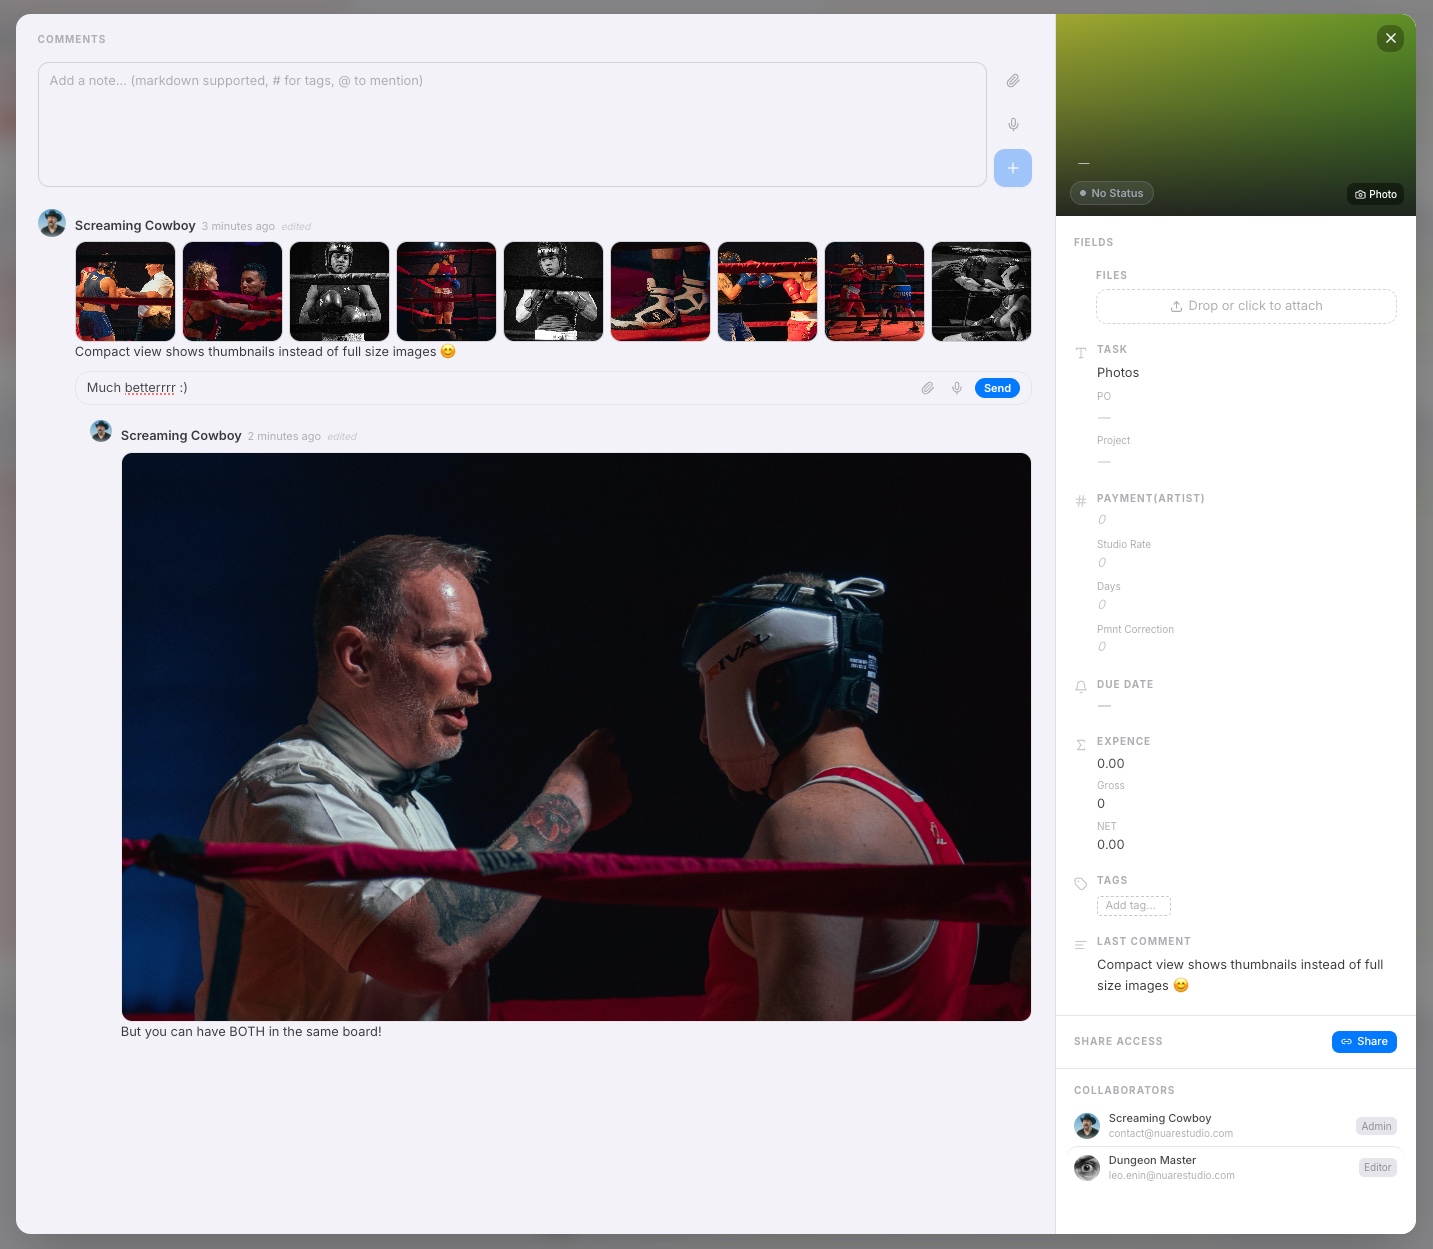The image size is (1433, 1249).
Task: Click the Last Comment text
Action: [1240, 975]
